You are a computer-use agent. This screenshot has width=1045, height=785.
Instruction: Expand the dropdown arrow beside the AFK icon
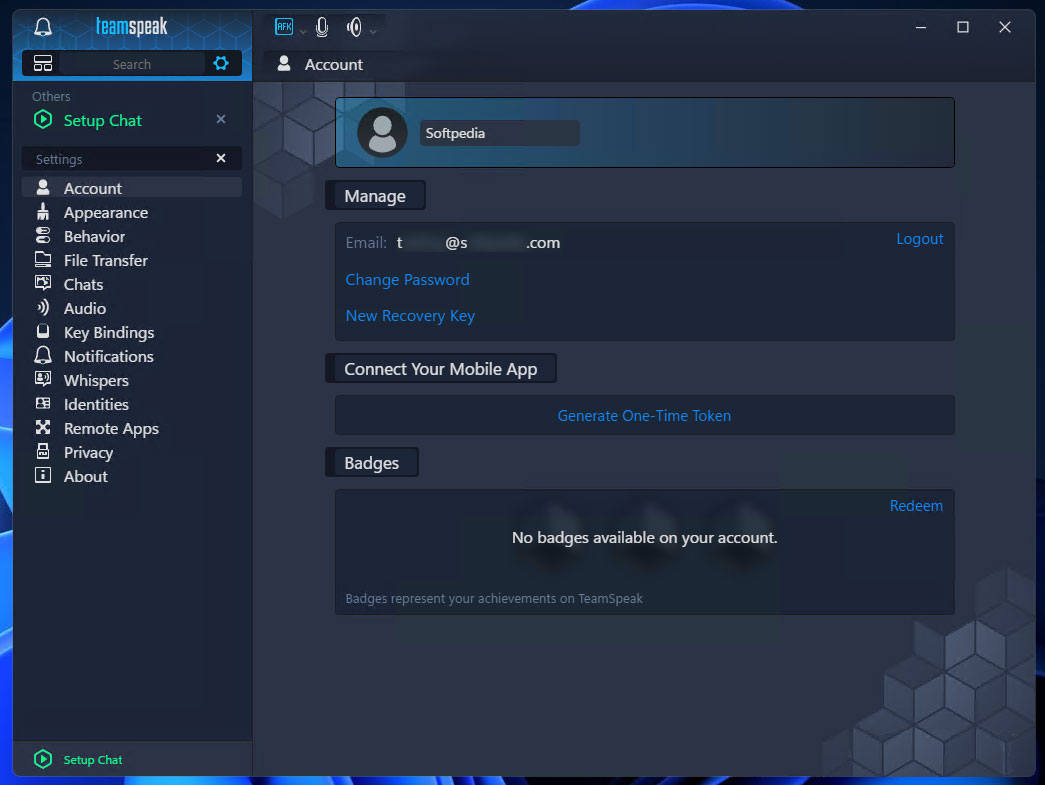[x=303, y=31]
